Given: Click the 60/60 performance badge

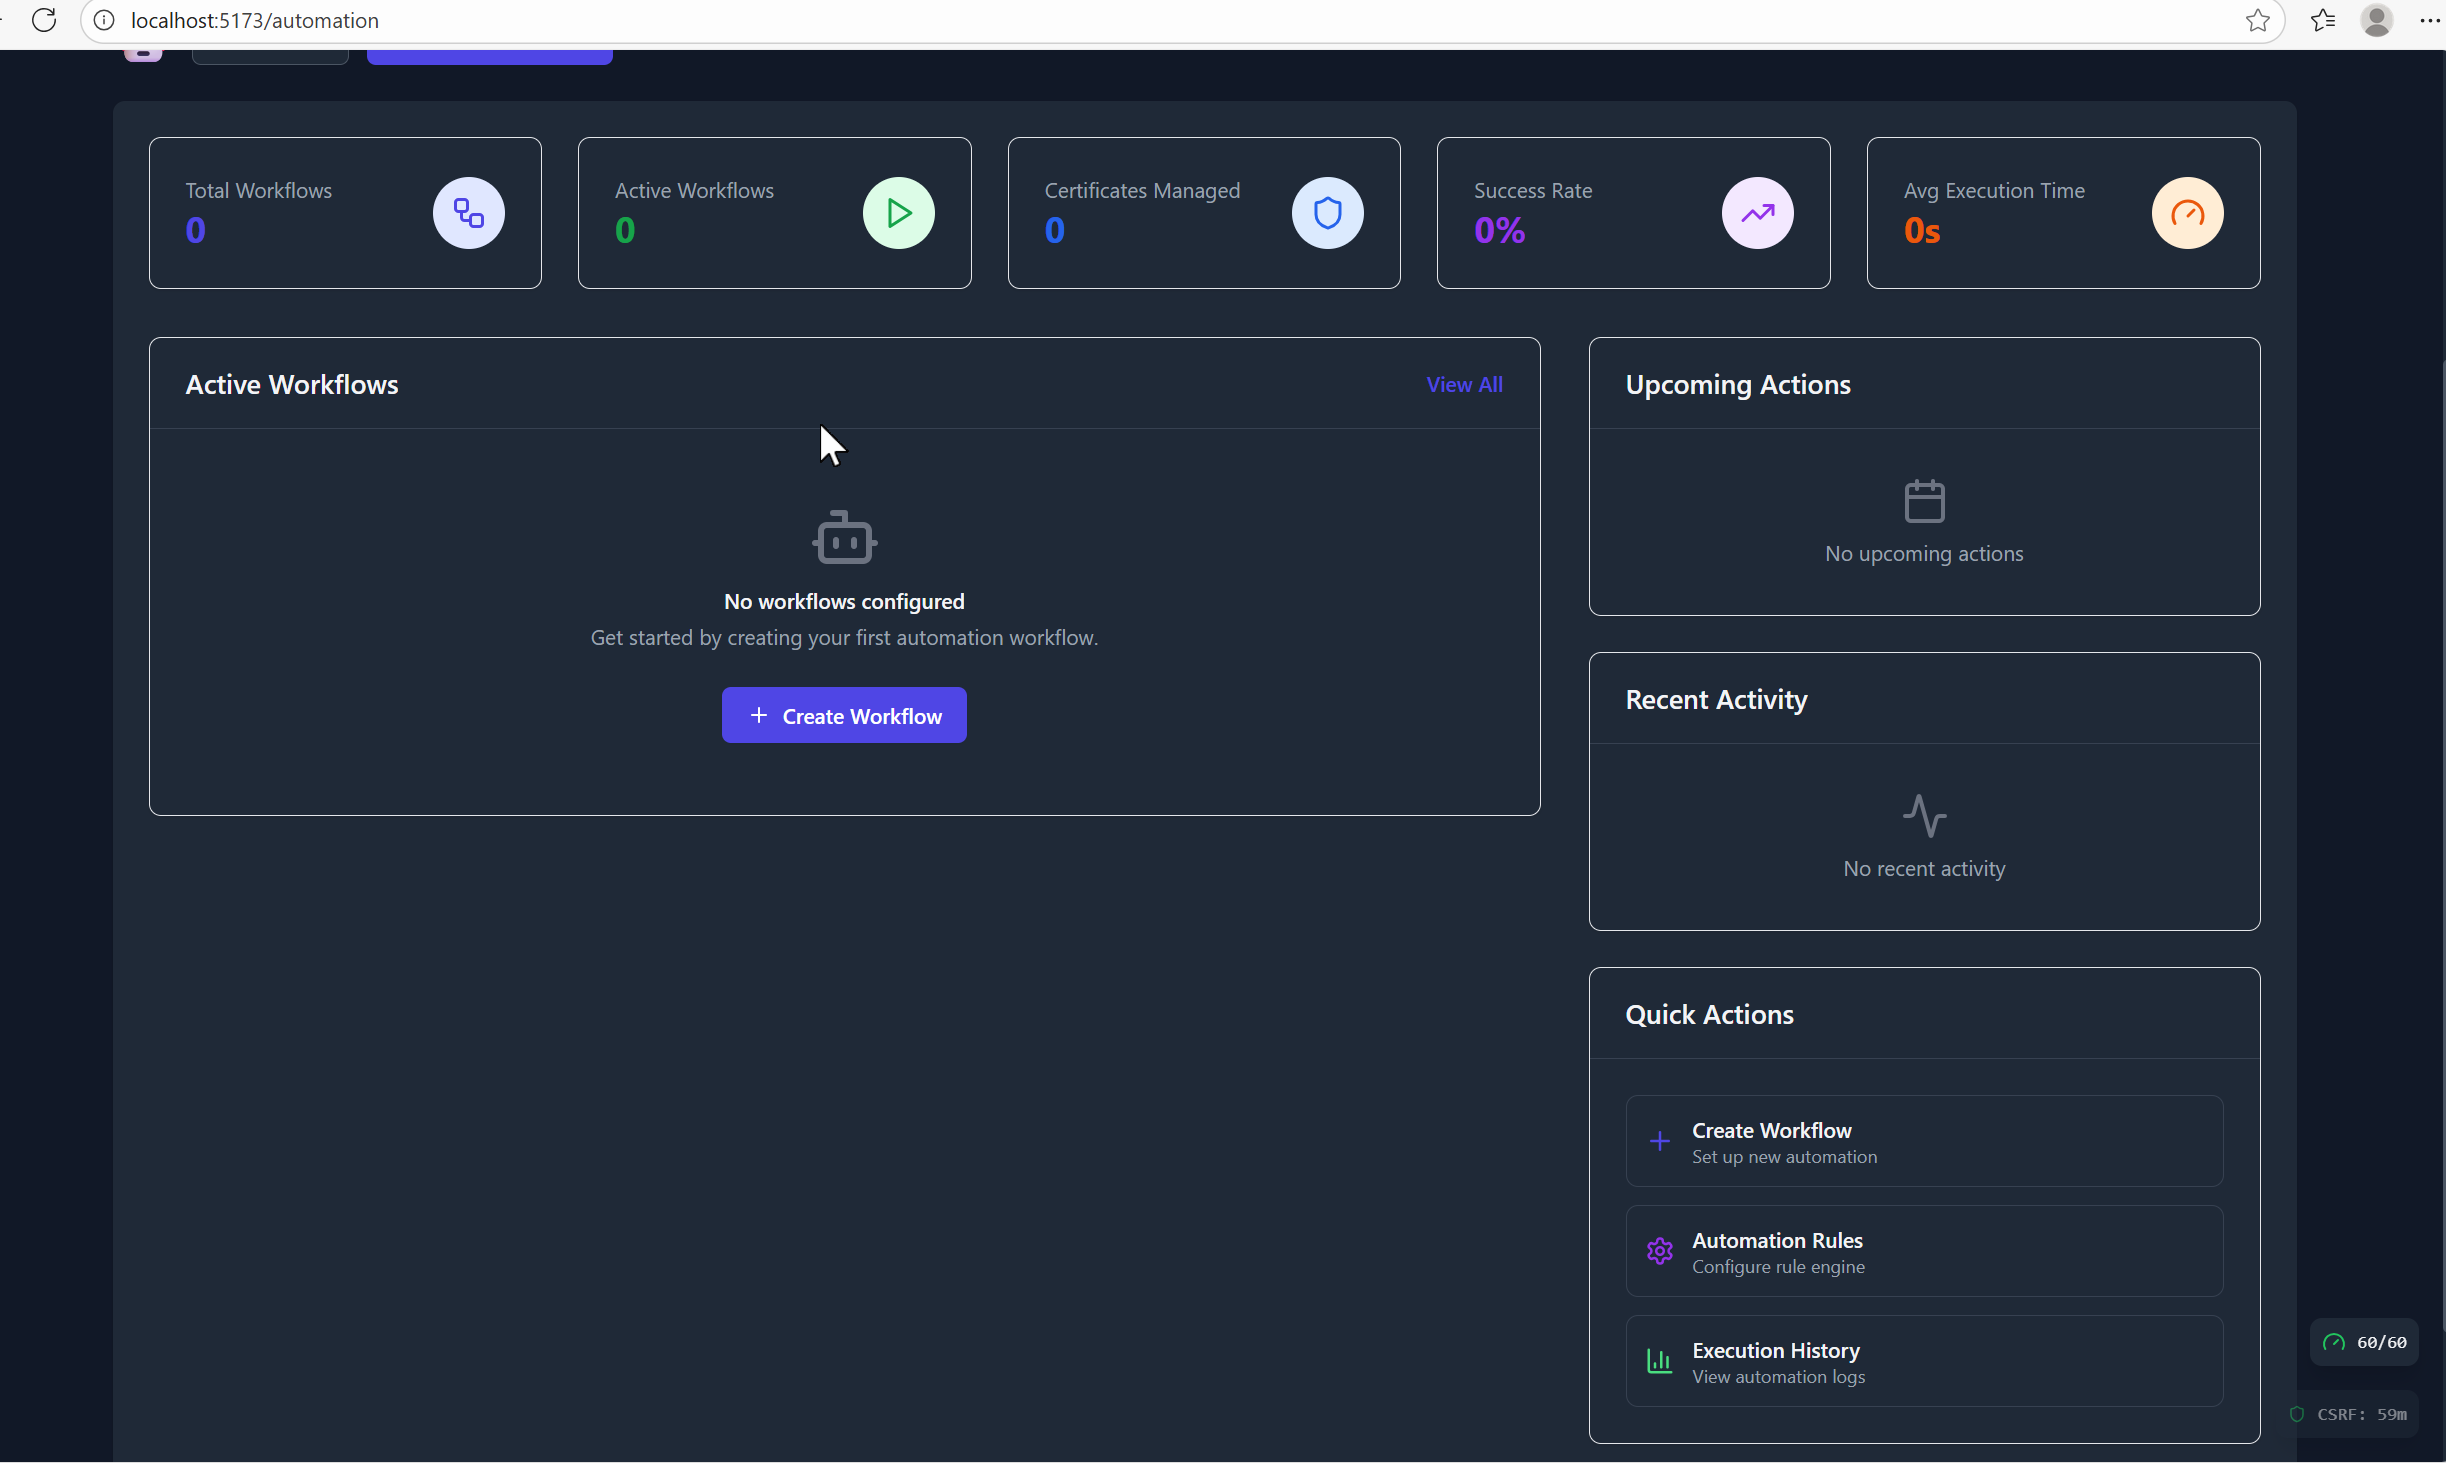Looking at the screenshot, I should [x=2364, y=1342].
